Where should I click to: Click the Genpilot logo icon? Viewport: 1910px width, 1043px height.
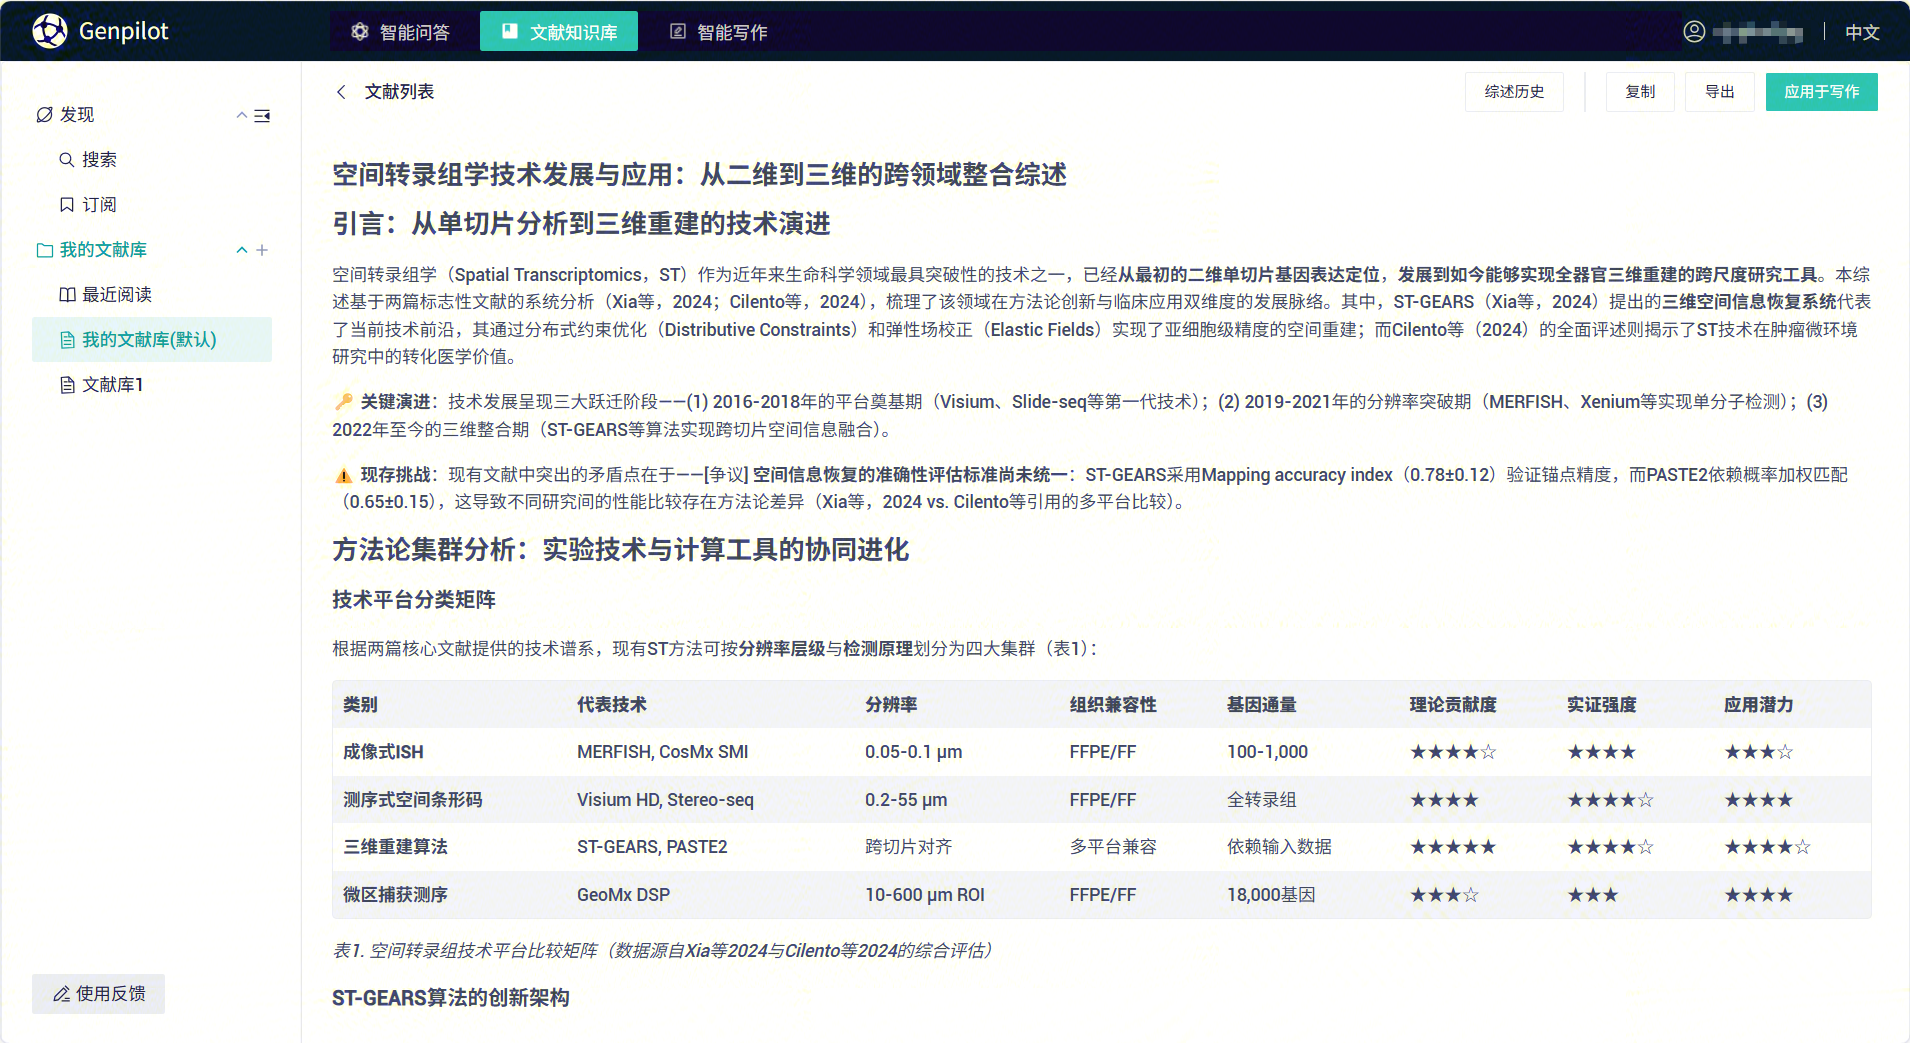point(49,31)
